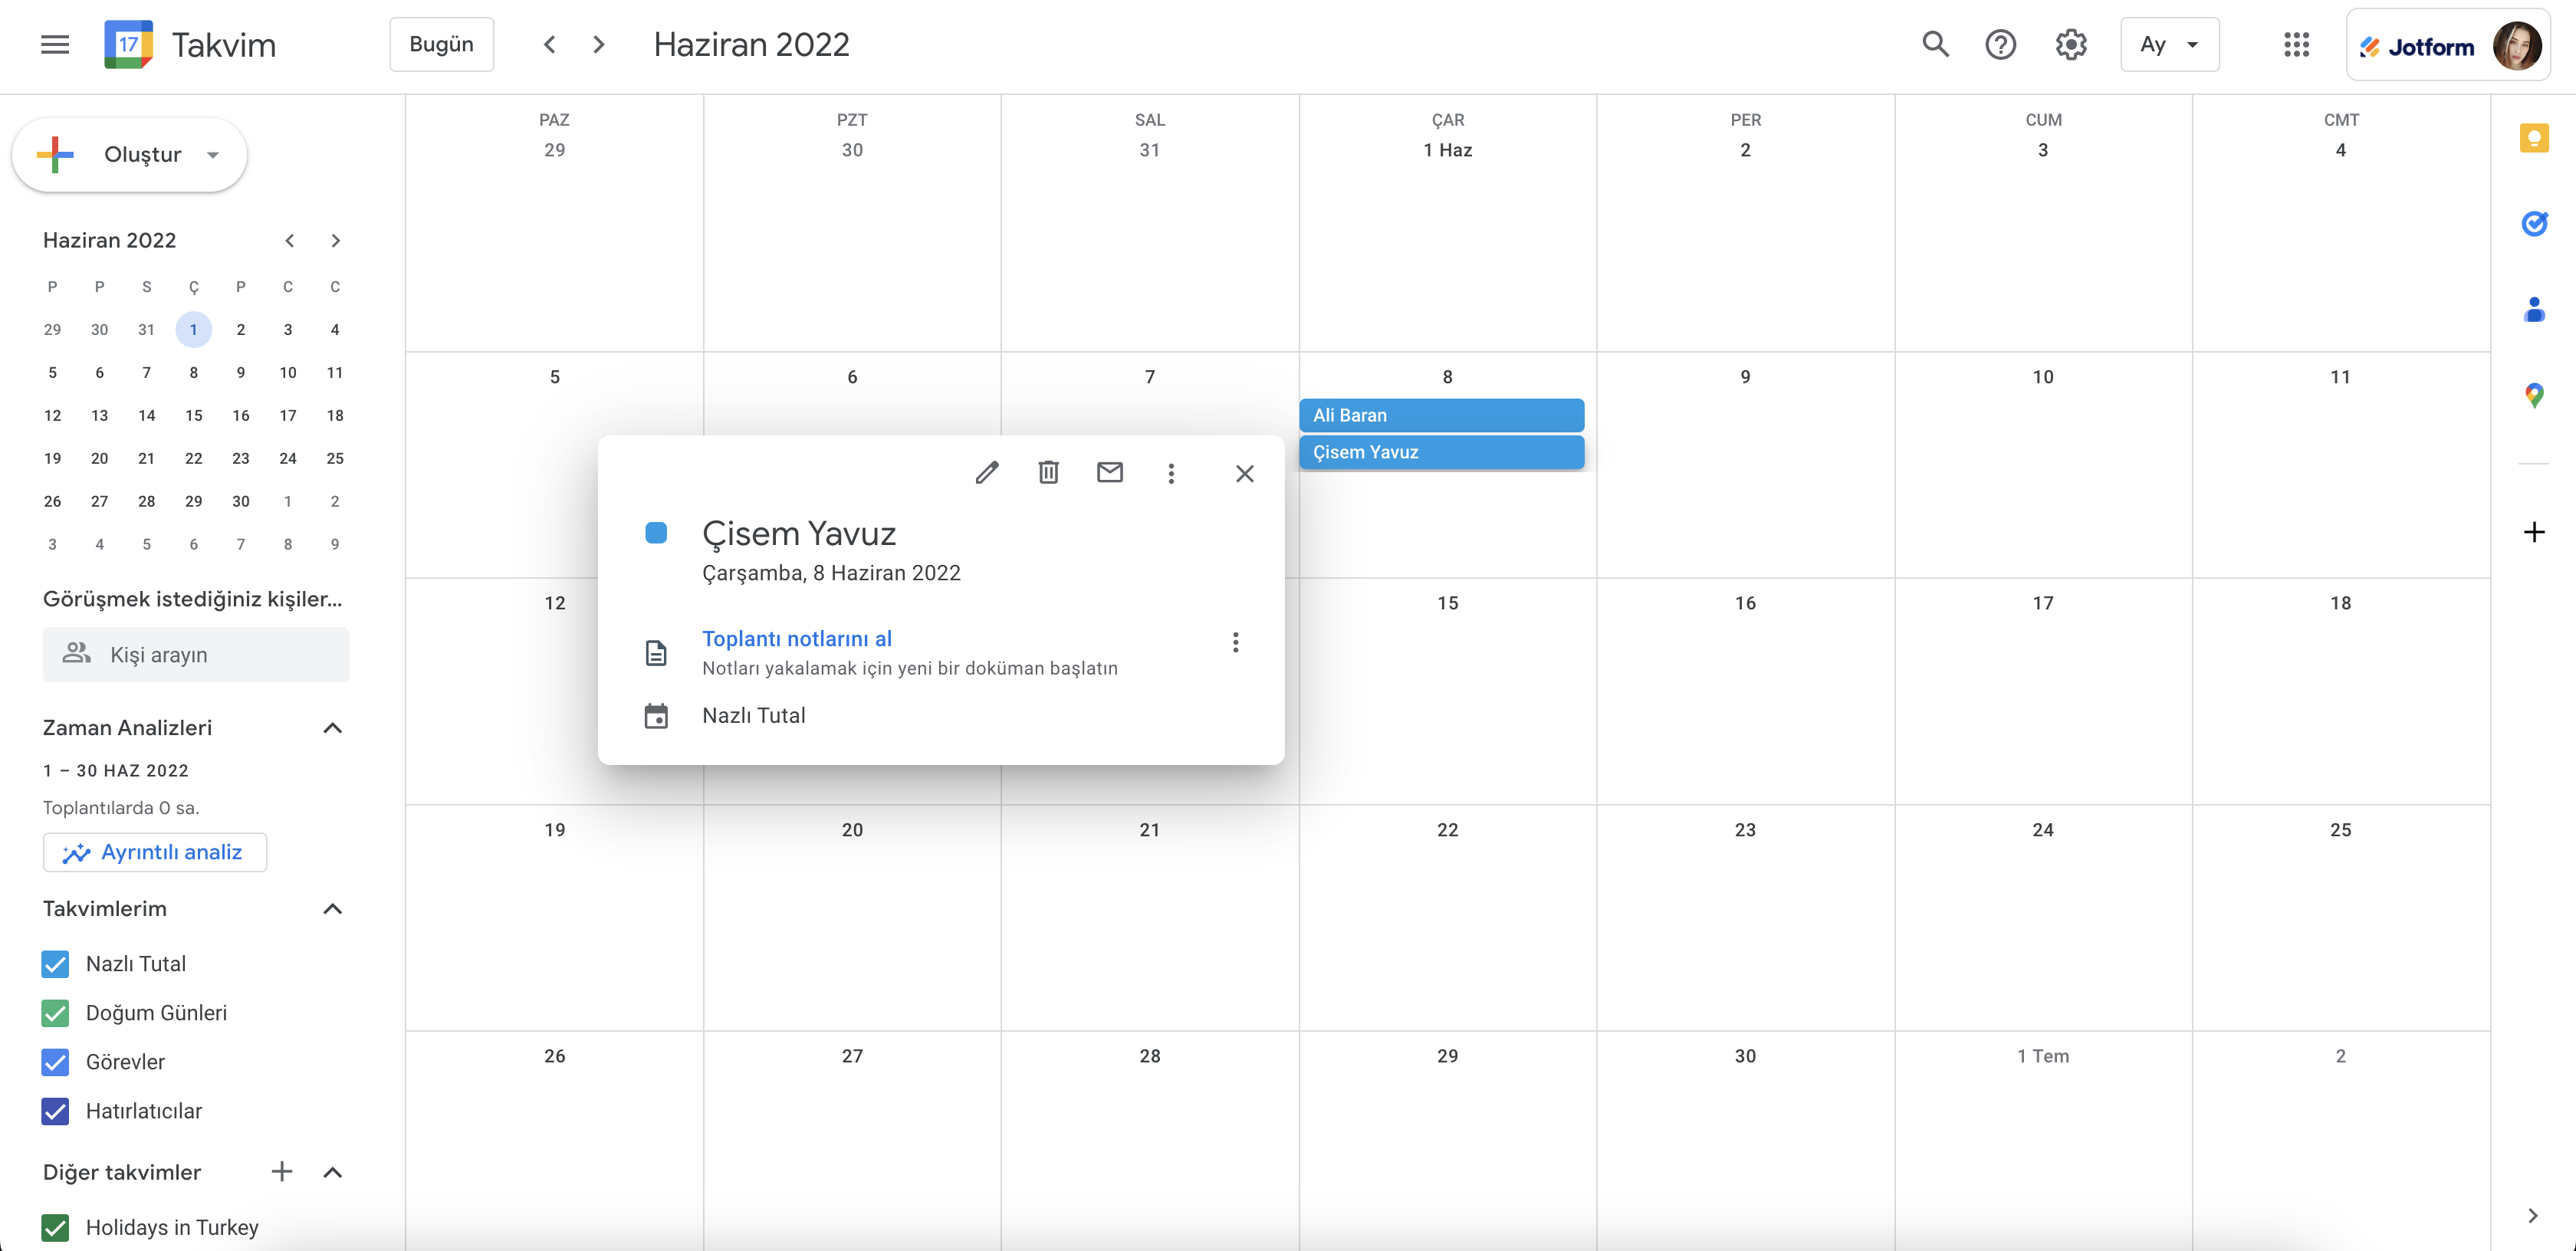Collapse the Takvimlerim section
2576x1251 pixels.
333,909
